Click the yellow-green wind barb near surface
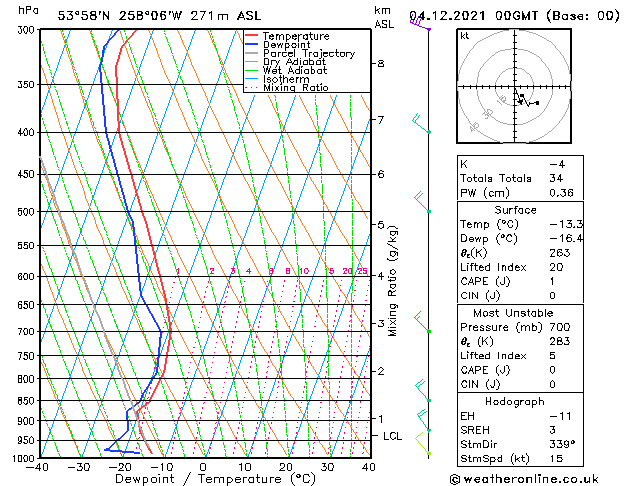The width and height of the screenshot is (629, 486). coord(423,444)
